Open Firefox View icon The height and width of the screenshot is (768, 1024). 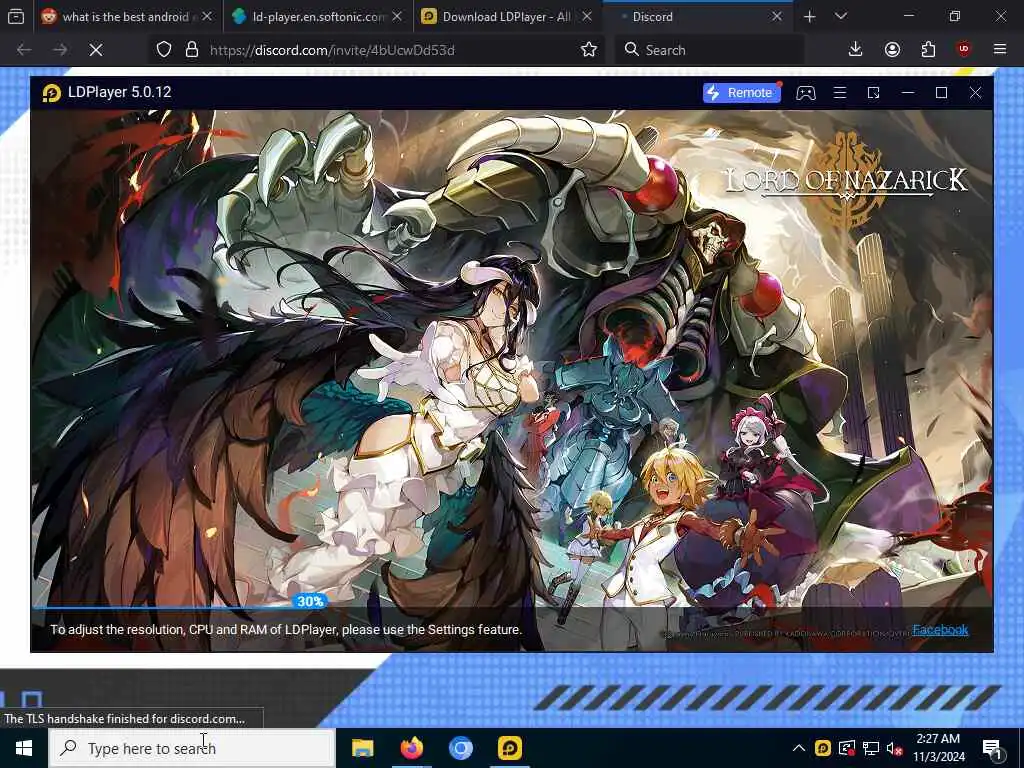tap(16, 16)
